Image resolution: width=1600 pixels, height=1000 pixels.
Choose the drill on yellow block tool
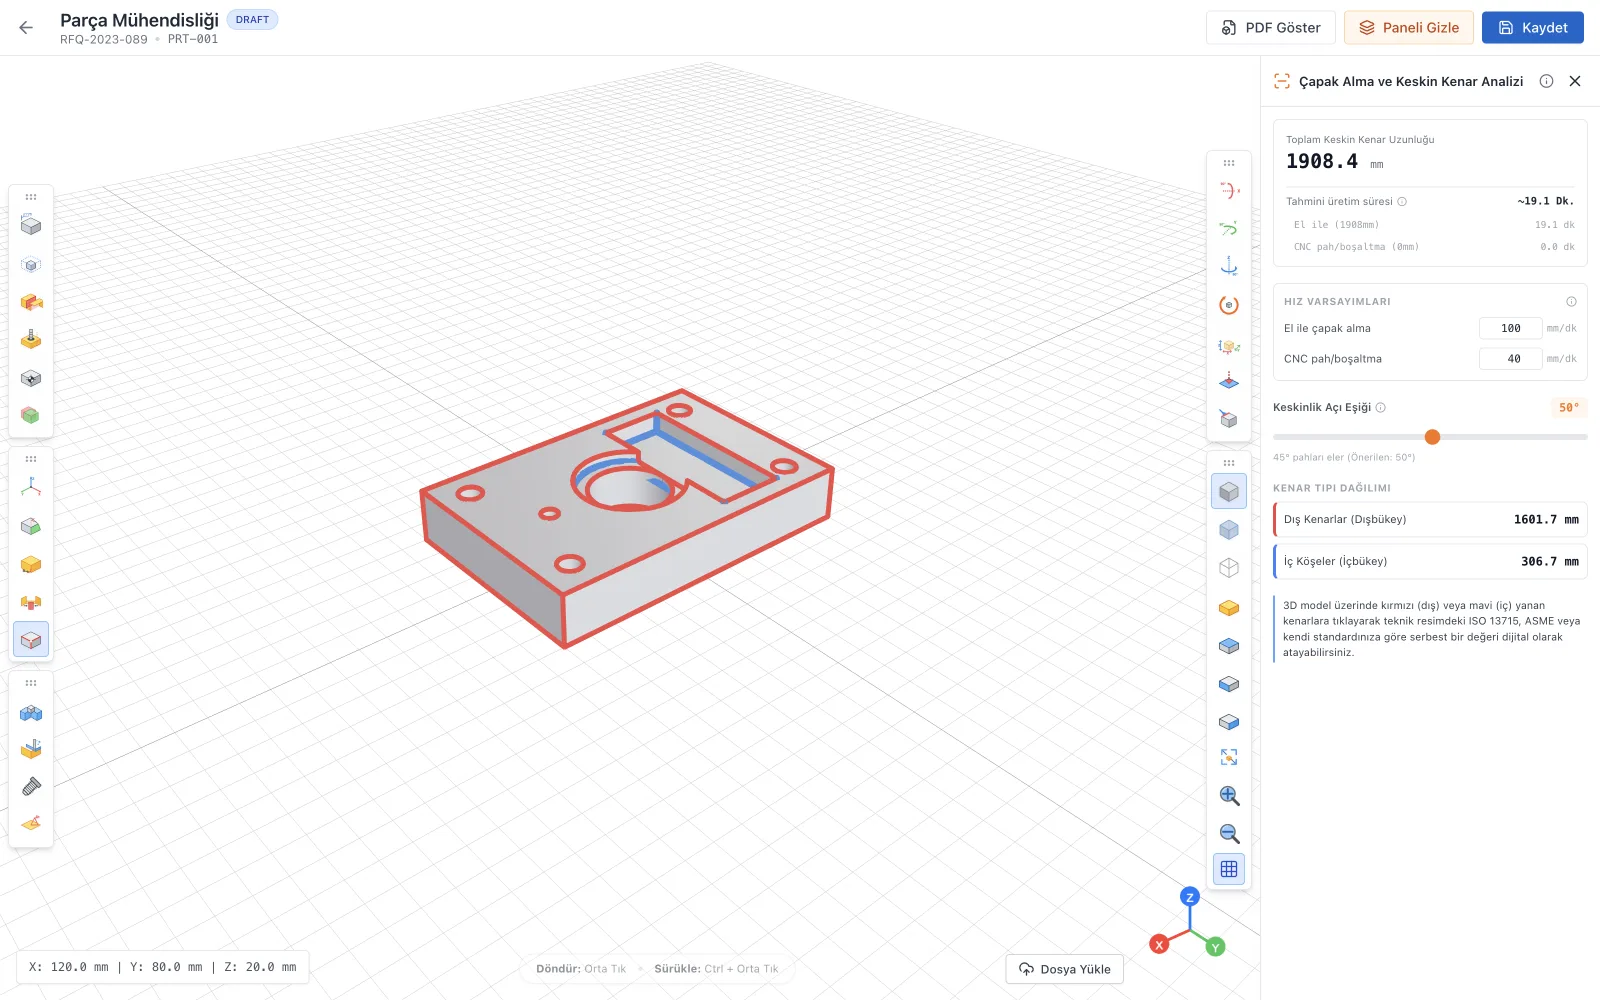pyautogui.click(x=31, y=340)
